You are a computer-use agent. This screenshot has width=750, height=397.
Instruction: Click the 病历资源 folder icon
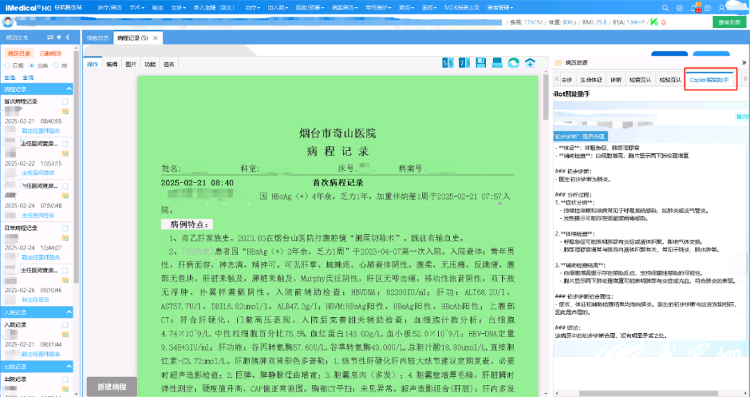tap(558, 63)
